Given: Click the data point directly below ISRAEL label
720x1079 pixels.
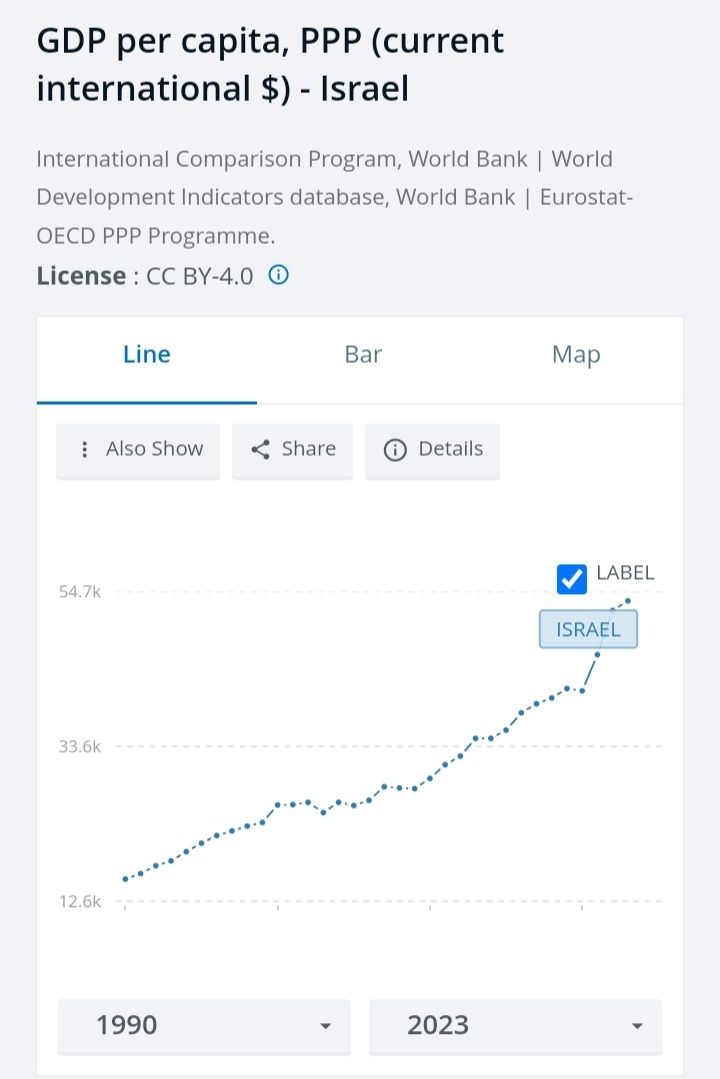Looking at the screenshot, I should tap(597, 655).
